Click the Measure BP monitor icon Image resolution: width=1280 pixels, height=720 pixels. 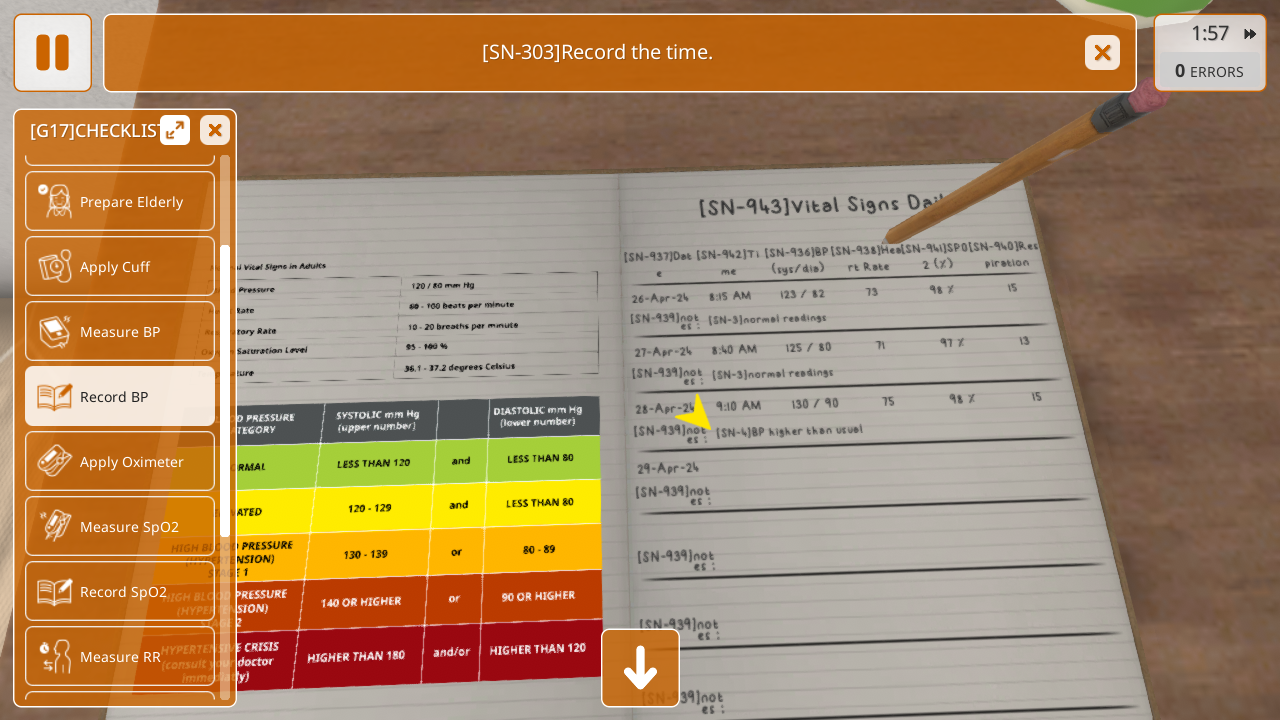(55, 332)
